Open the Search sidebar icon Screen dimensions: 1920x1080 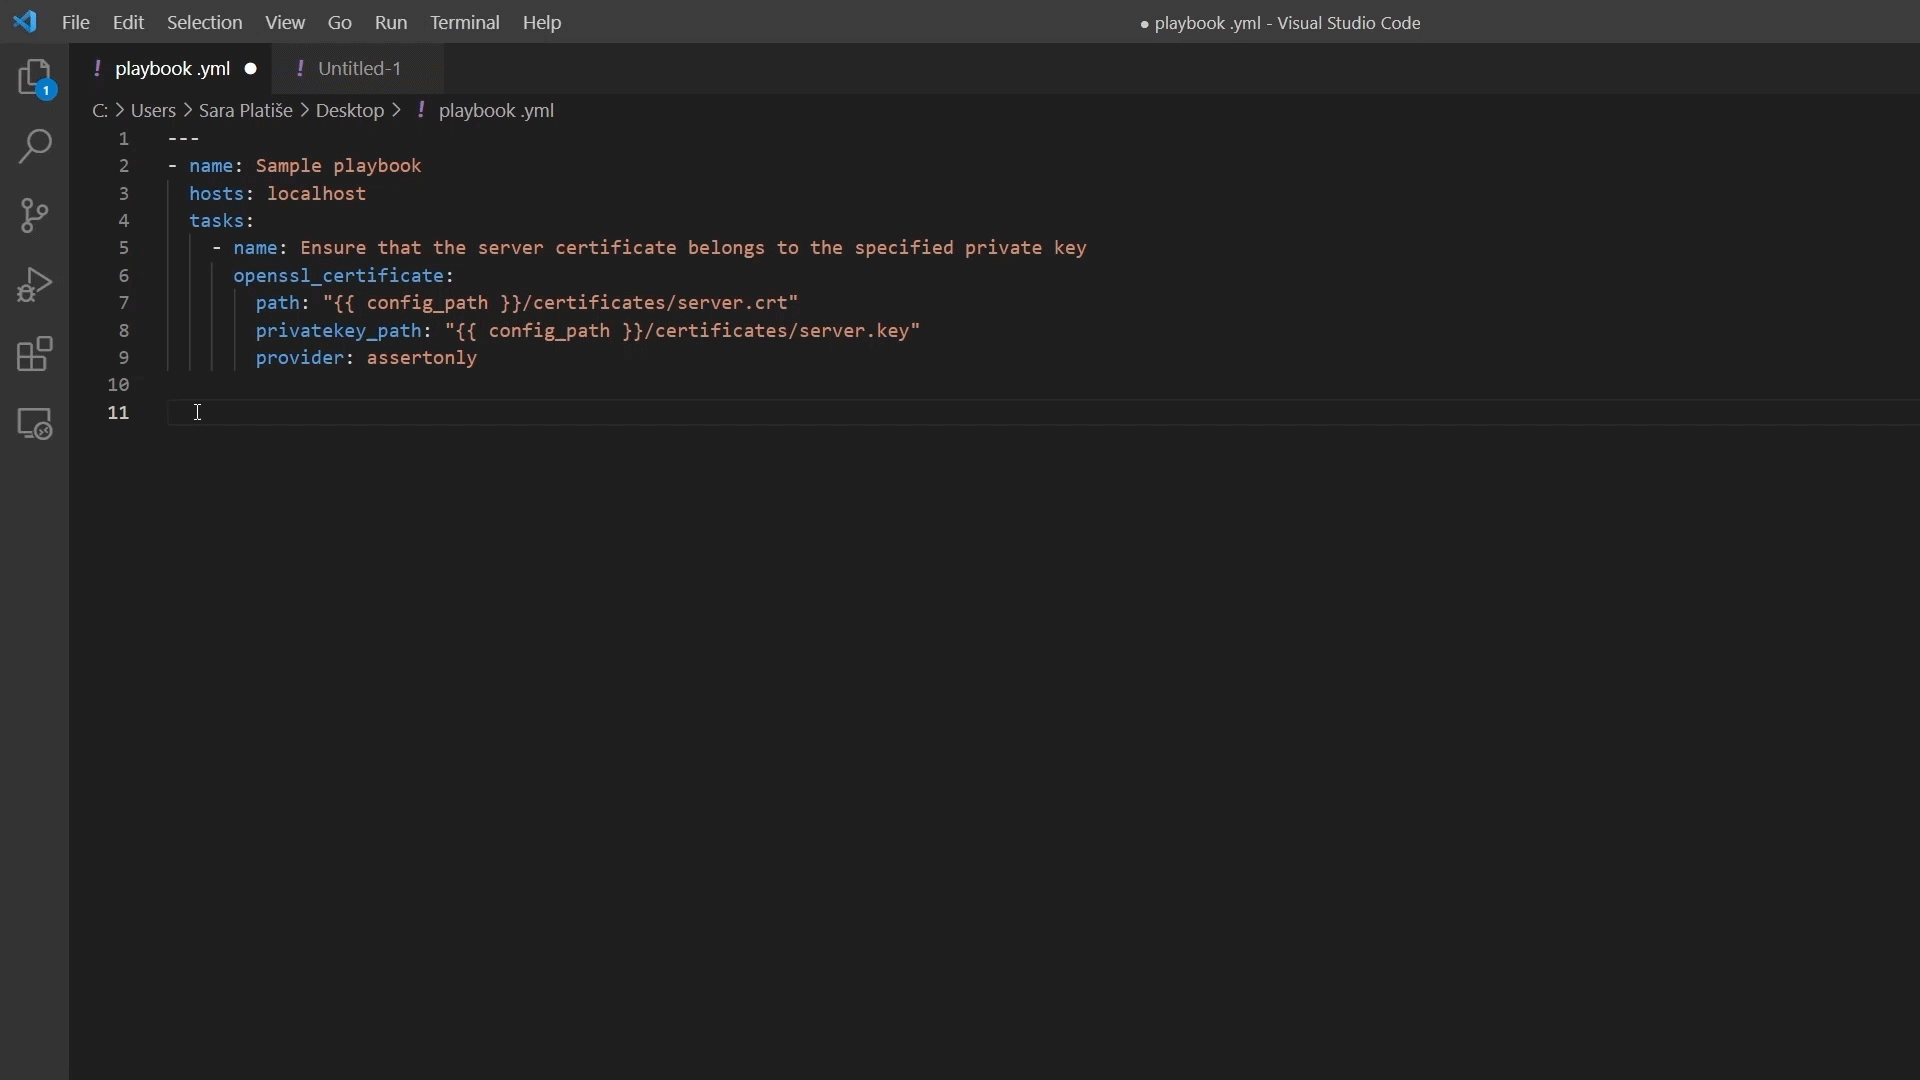point(35,148)
